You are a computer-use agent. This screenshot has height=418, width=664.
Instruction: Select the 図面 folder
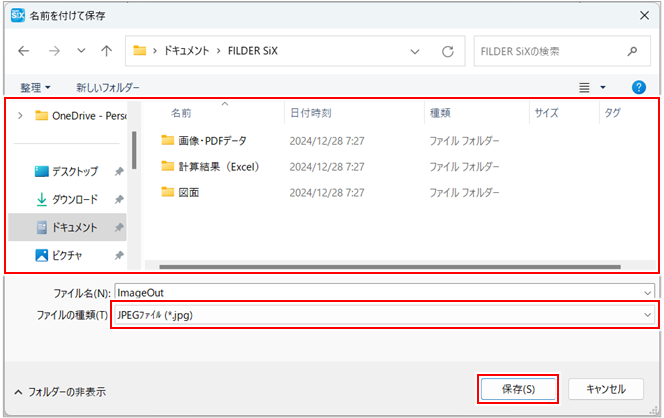(x=188, y=192)
